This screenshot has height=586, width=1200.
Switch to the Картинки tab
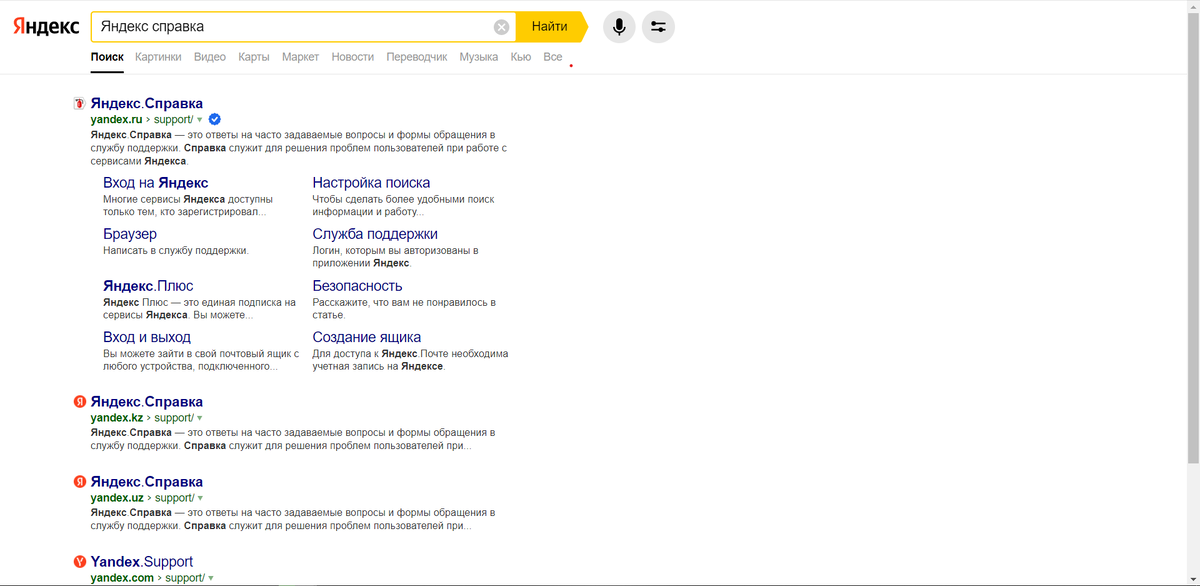point(158,57)
